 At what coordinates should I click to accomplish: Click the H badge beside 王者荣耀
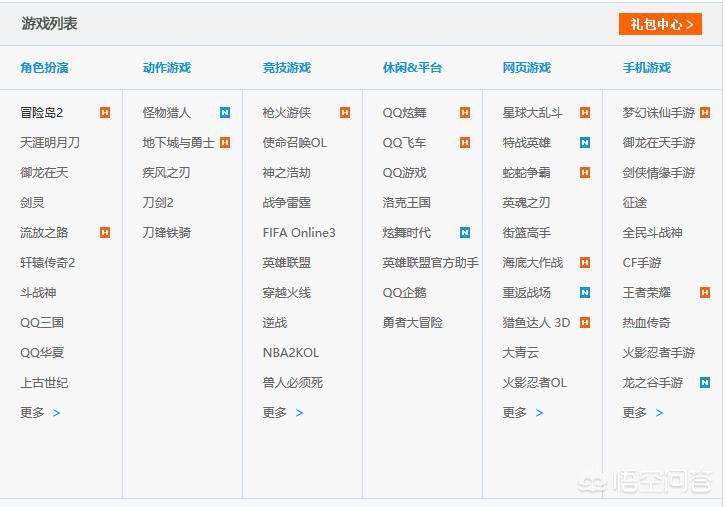[x=705, y=293]
